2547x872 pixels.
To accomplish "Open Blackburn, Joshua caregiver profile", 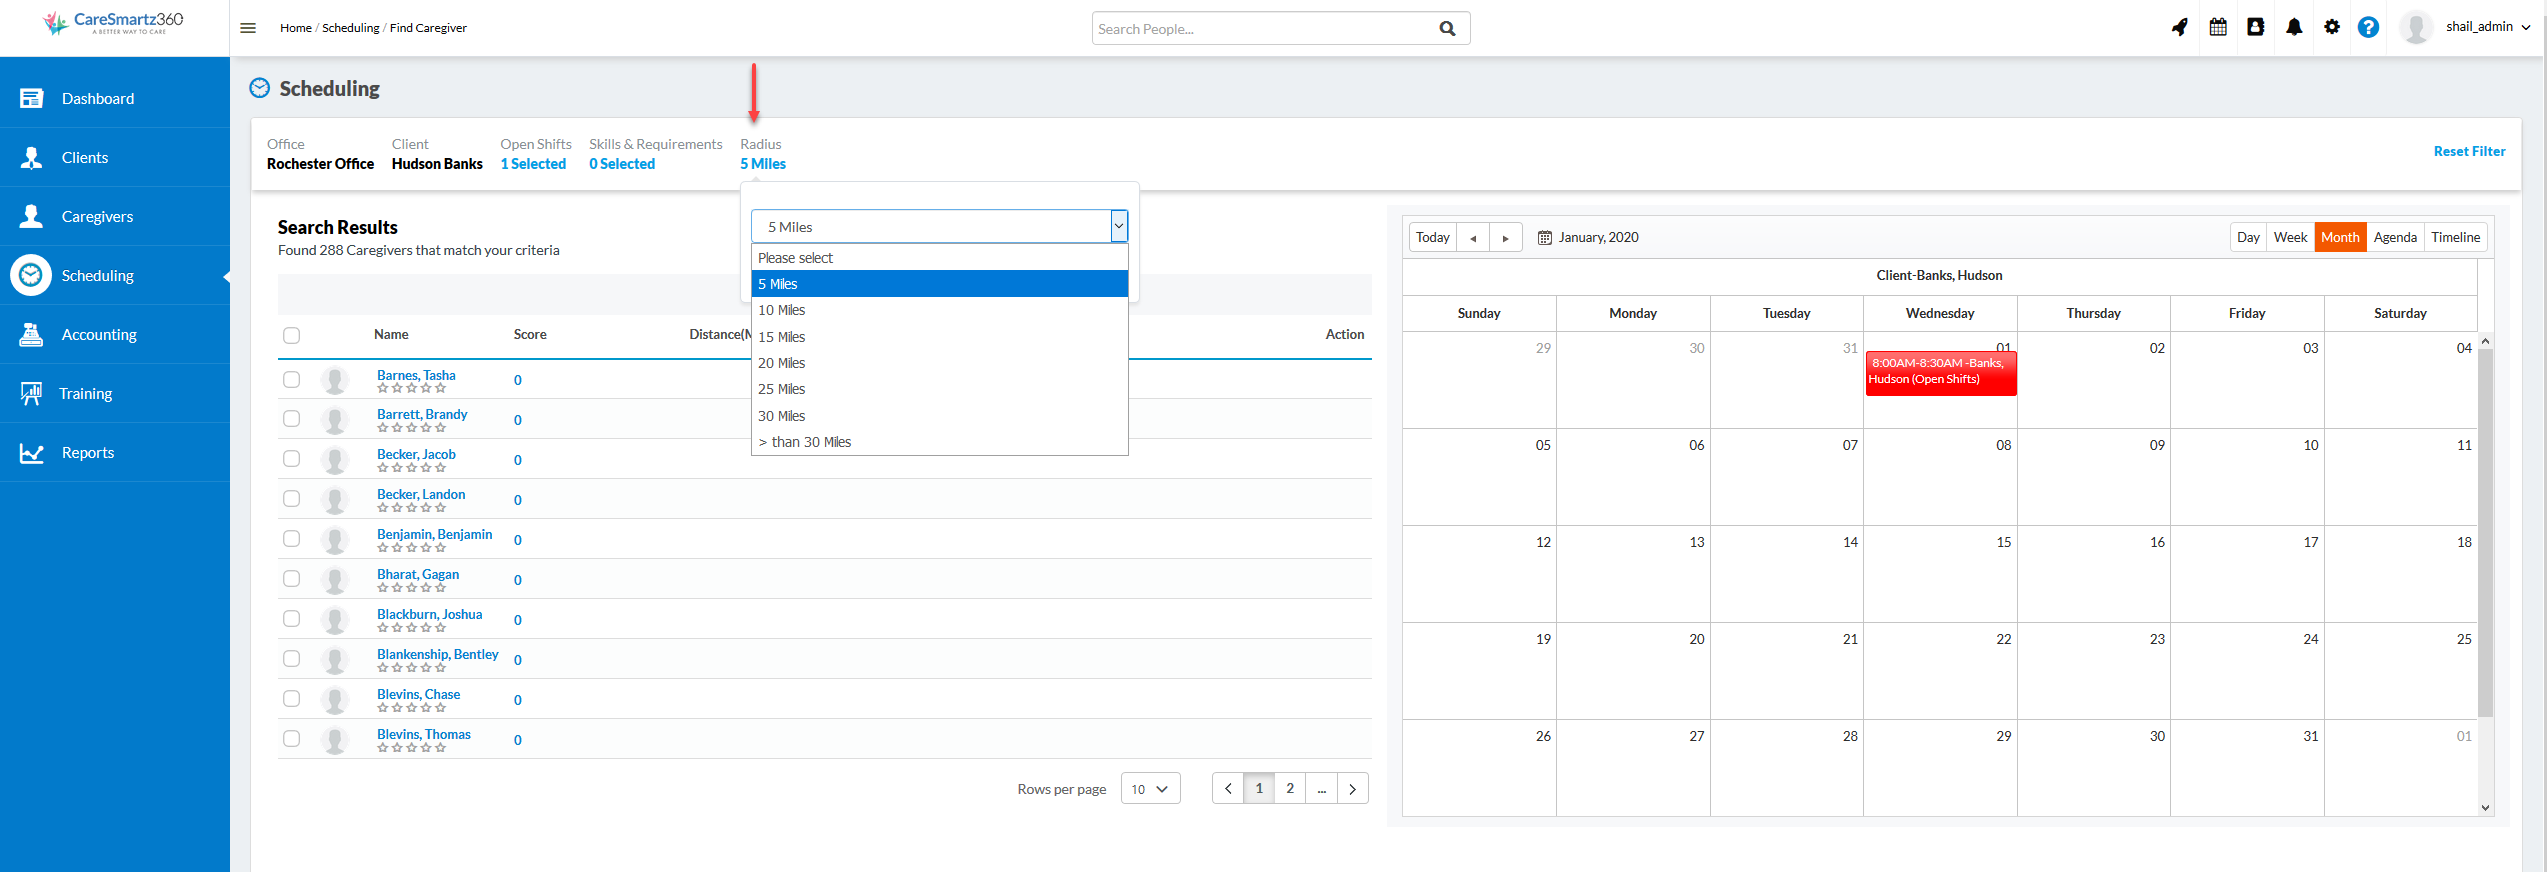I will [429, 614].
